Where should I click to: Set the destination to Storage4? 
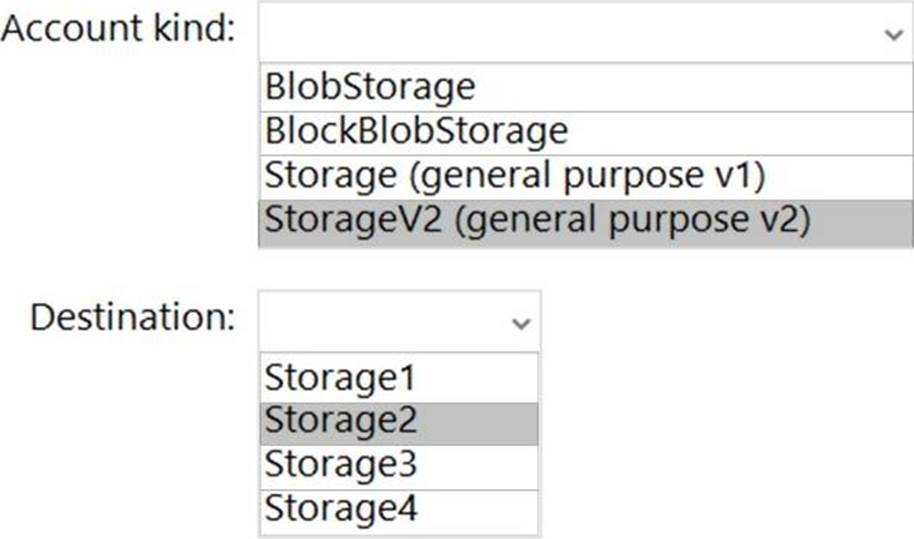[x=340, y=510]
